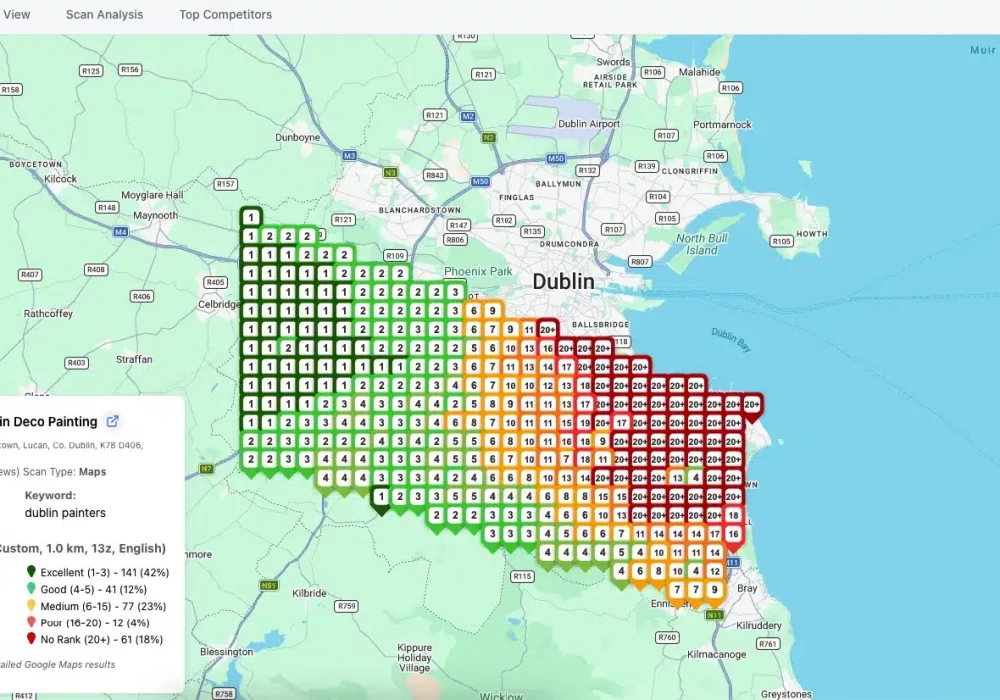This screenshot has height=700, width=1000.
Task: Click the Dublin Airport map label
Action: [590, 125]
